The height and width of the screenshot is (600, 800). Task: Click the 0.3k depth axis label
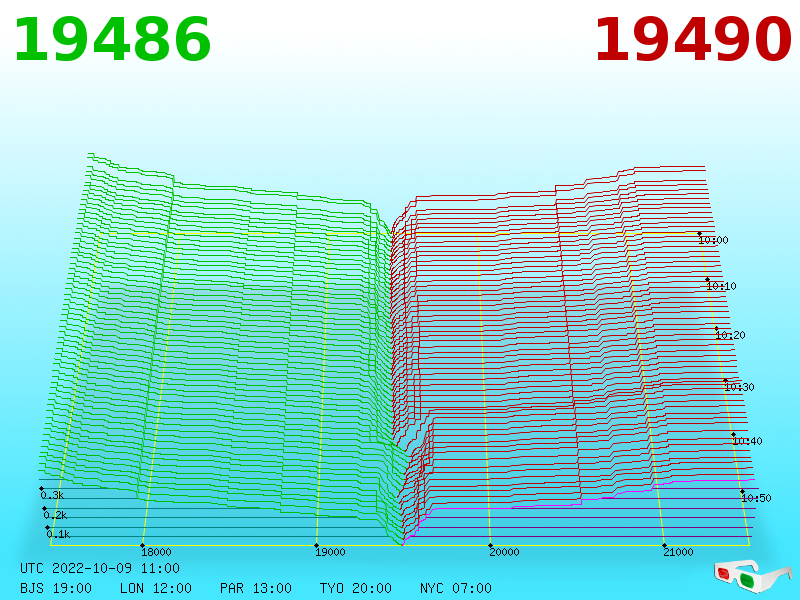52,495
